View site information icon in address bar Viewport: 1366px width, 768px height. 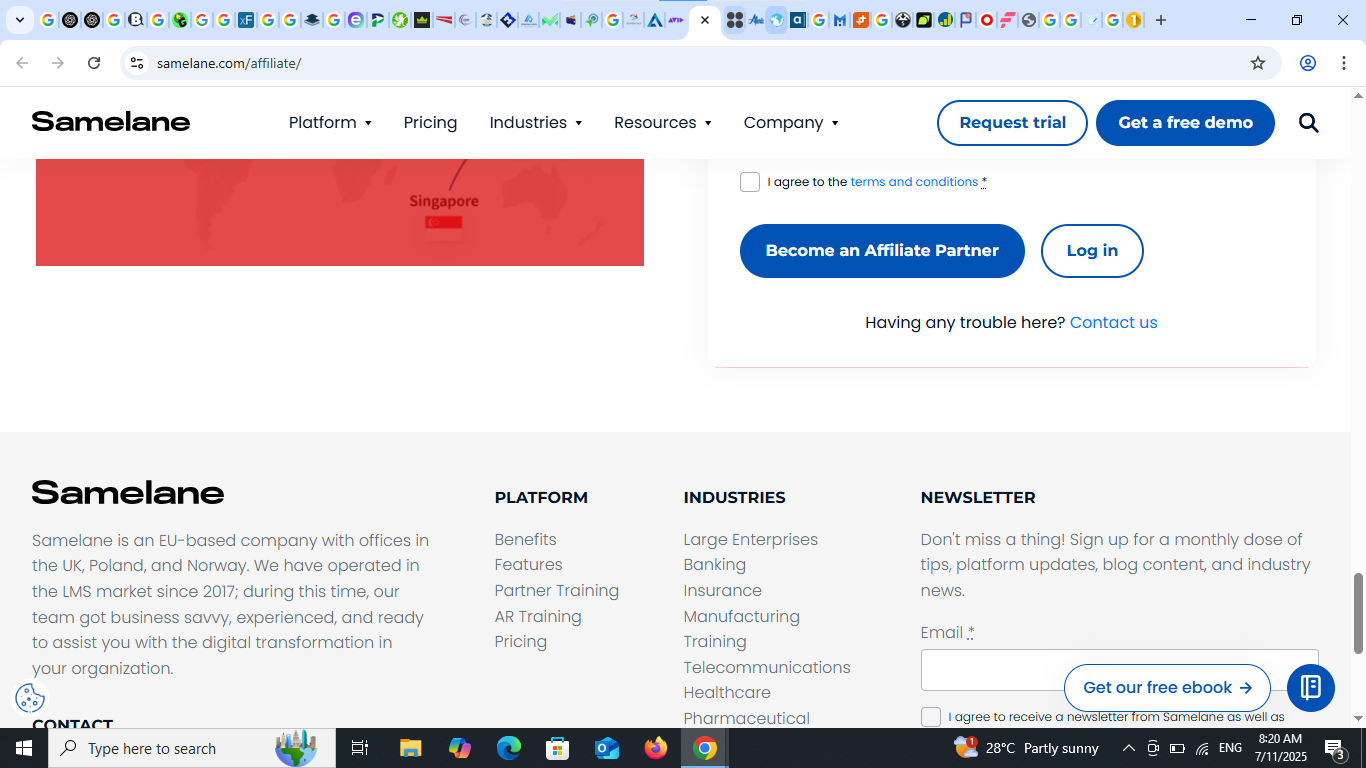coord(137,63)
